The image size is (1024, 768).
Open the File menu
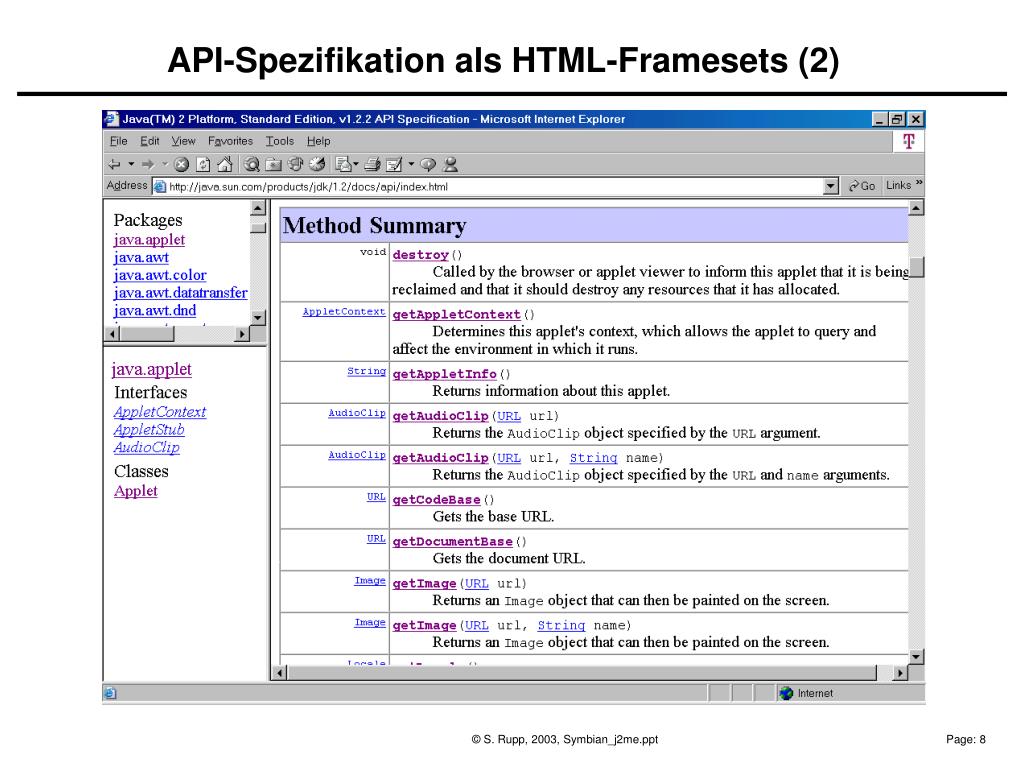click(x=118, y=141)
